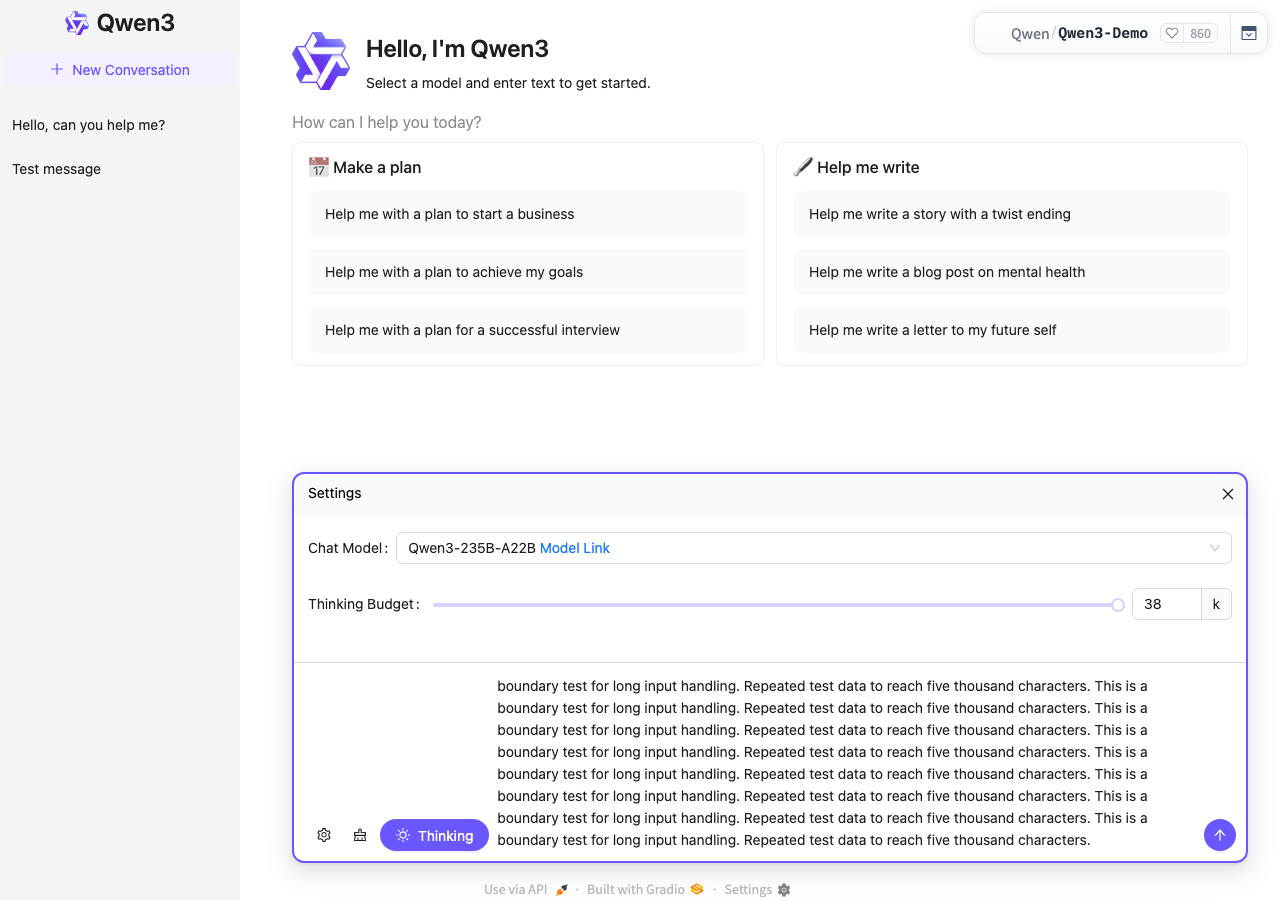Start a New Conversation
Viewport: 1280px width, 900px height.
coord(120,70)
